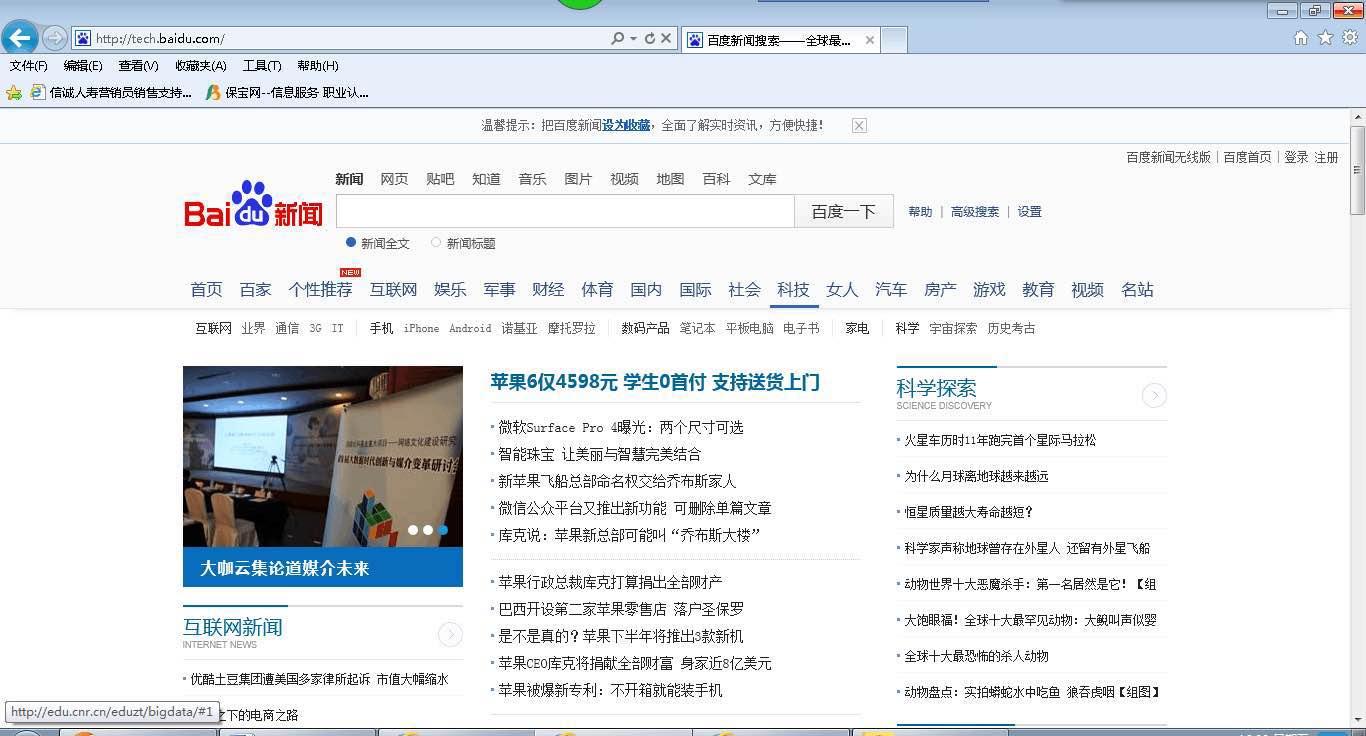Select the 新闻全文 radio button

pos(351,242)
